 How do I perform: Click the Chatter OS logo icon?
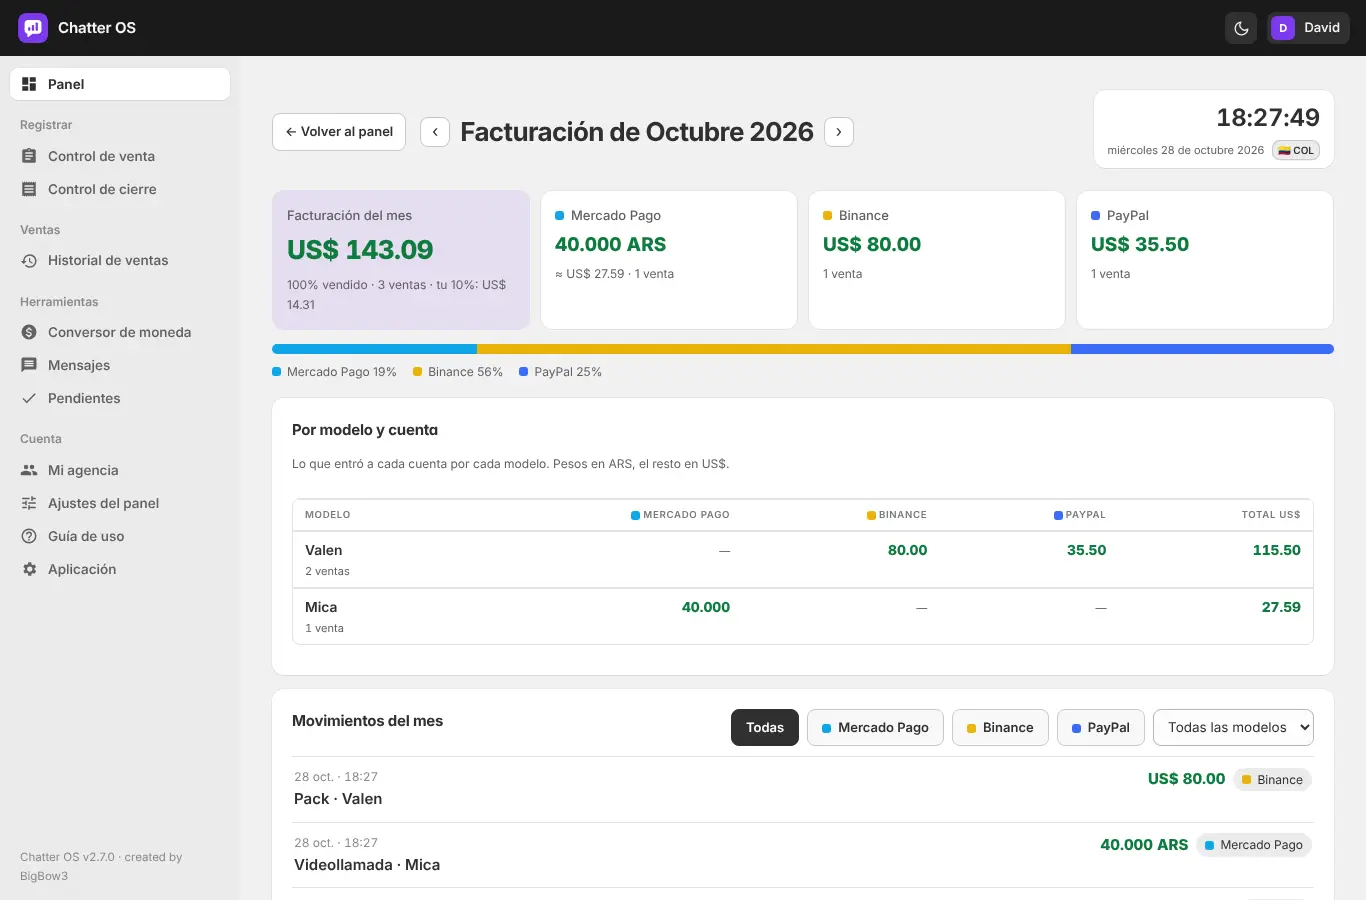coord(33,28)
